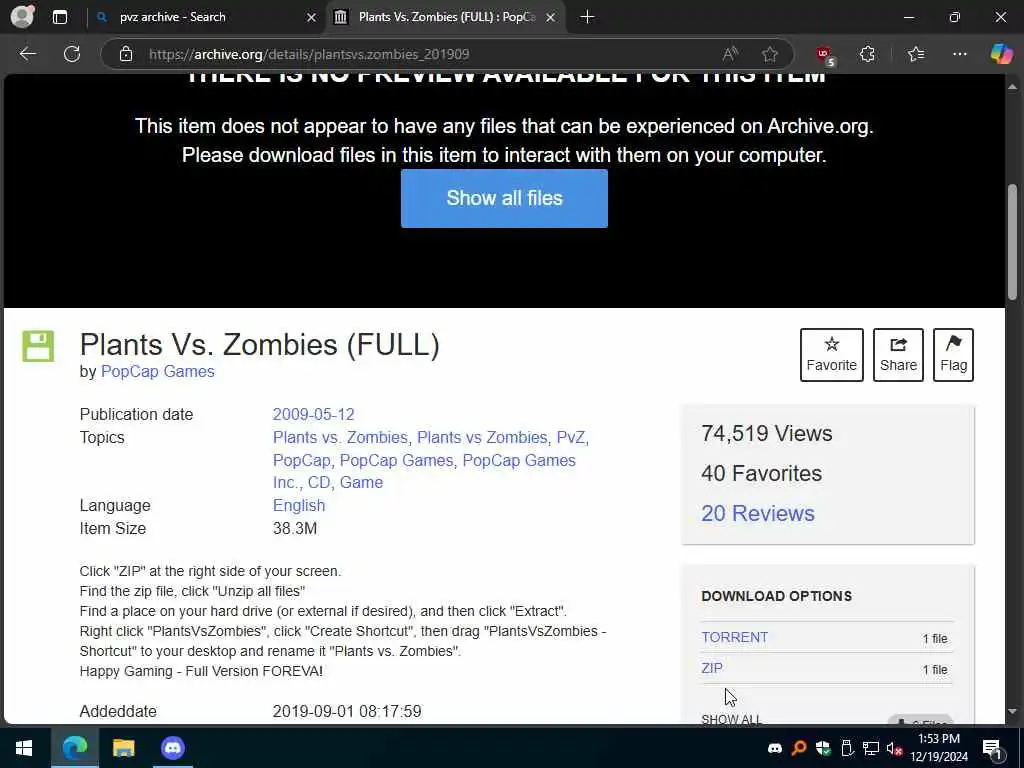The image size is (1024, 768).
Task: Click the magnifier search tray icon
Action: (799, 748)
